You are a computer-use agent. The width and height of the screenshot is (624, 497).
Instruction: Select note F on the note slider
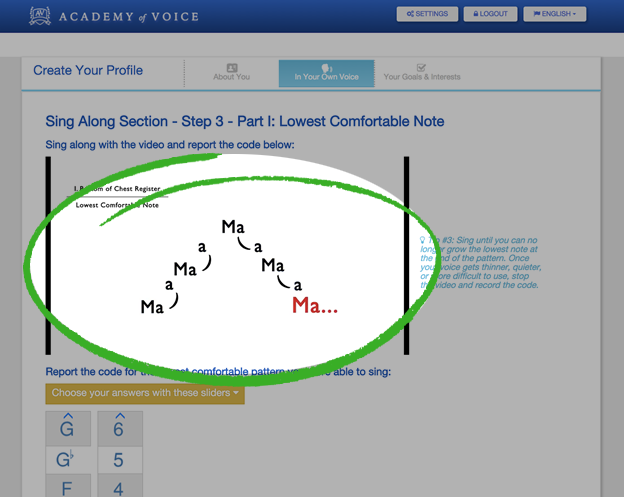(68, 489)
